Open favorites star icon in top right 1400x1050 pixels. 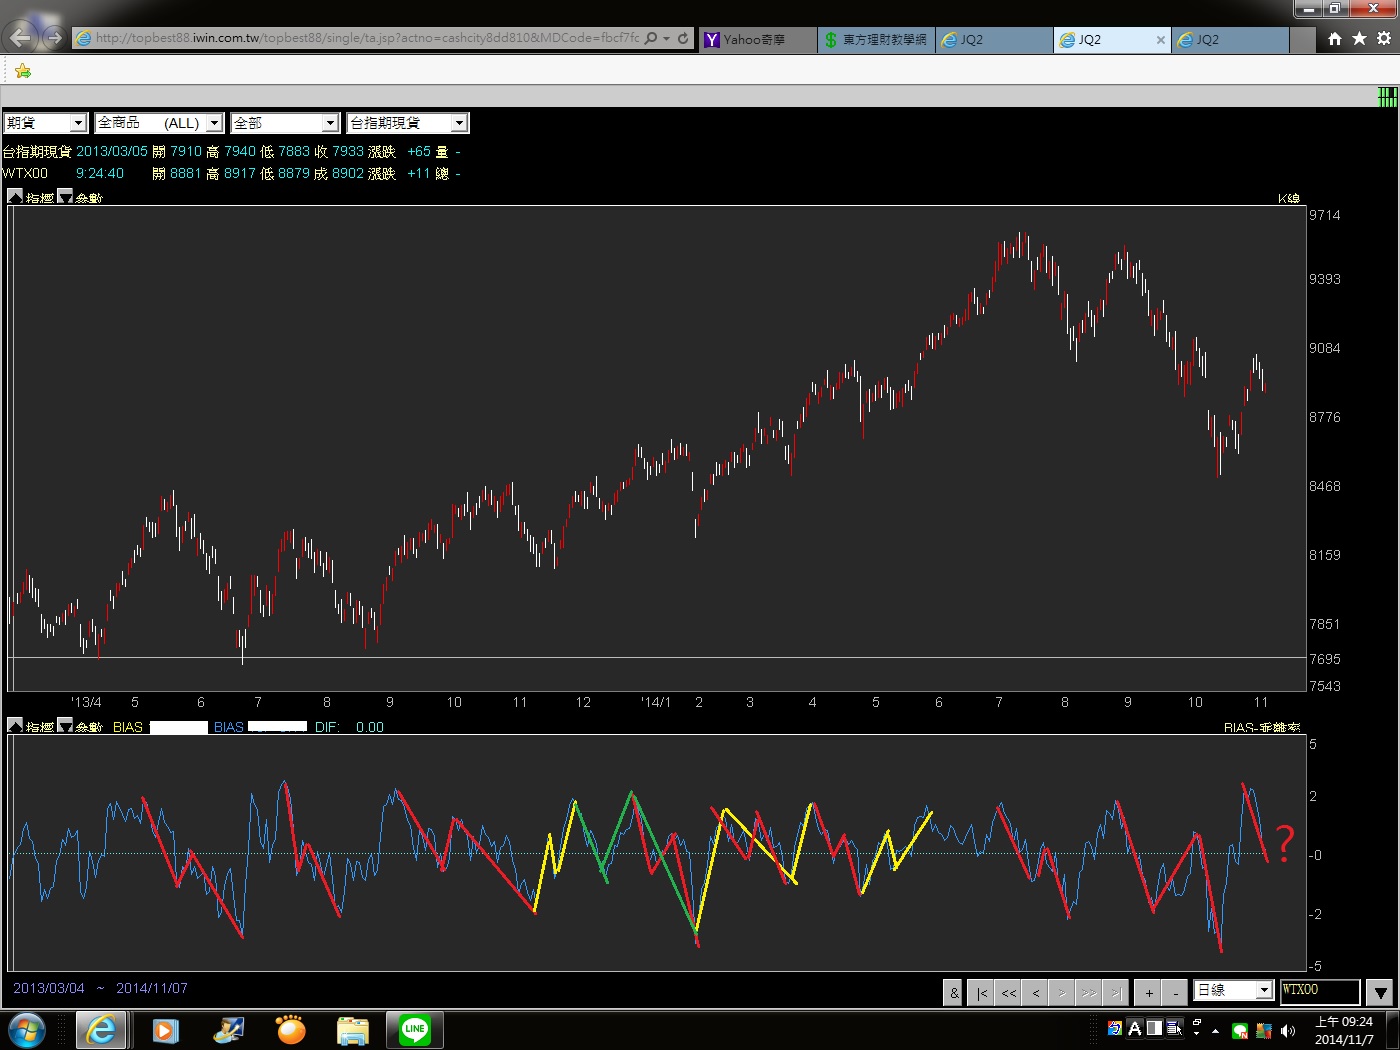coord(1359,38)
